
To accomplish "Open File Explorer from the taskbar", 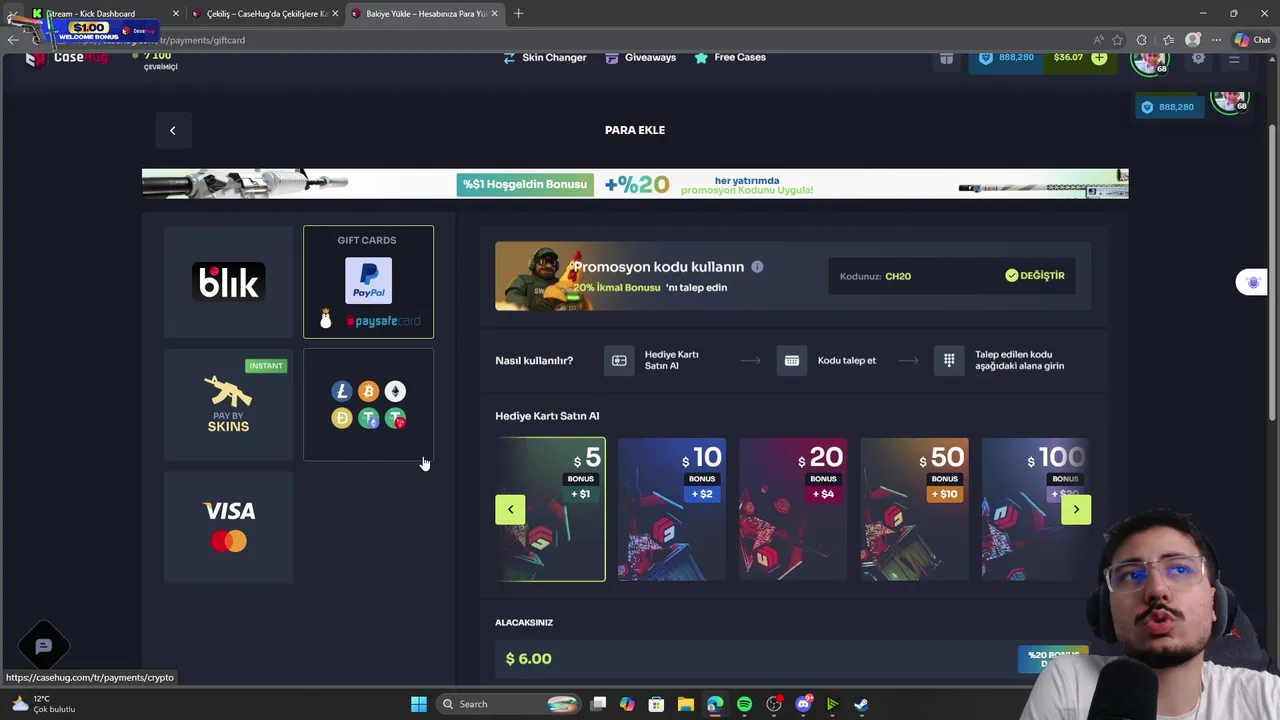I will pos(686,704).
